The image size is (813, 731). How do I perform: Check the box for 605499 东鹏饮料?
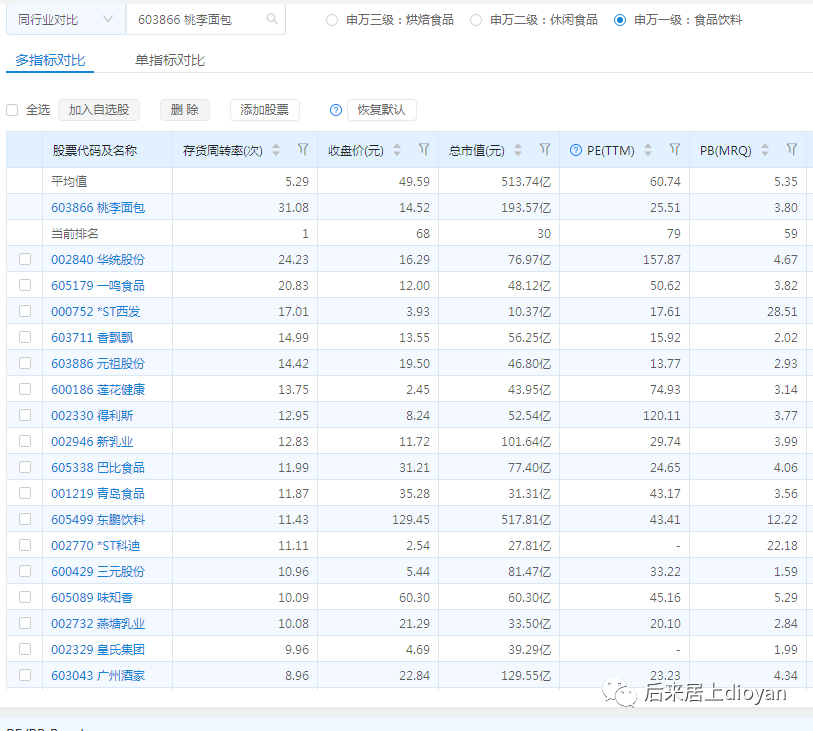pos(25,519)
